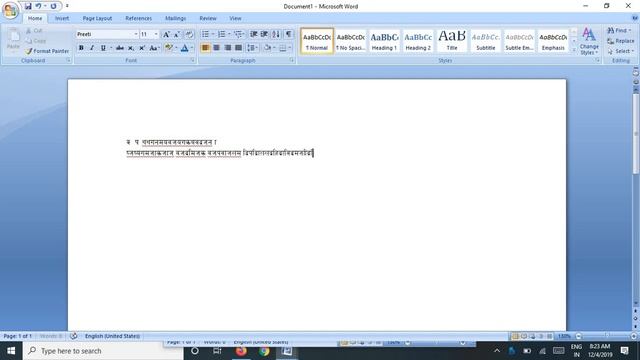Apply the text highlight color
Image resolution: width=640 pixels, height=360 pixels.
[x=168, y=48]
